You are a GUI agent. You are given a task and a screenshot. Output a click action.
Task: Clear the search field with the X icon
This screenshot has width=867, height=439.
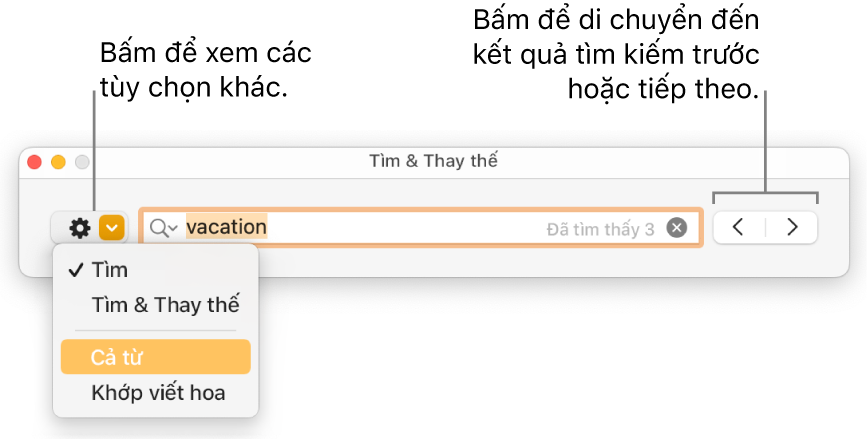tap(677, 228)
